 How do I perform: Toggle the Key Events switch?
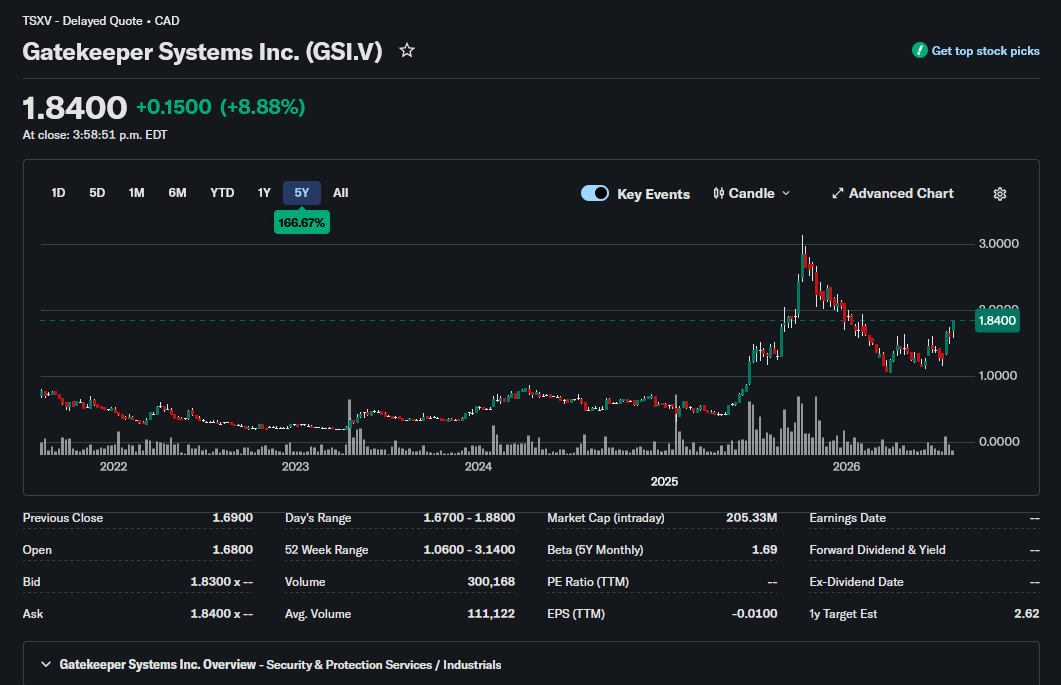595,194
